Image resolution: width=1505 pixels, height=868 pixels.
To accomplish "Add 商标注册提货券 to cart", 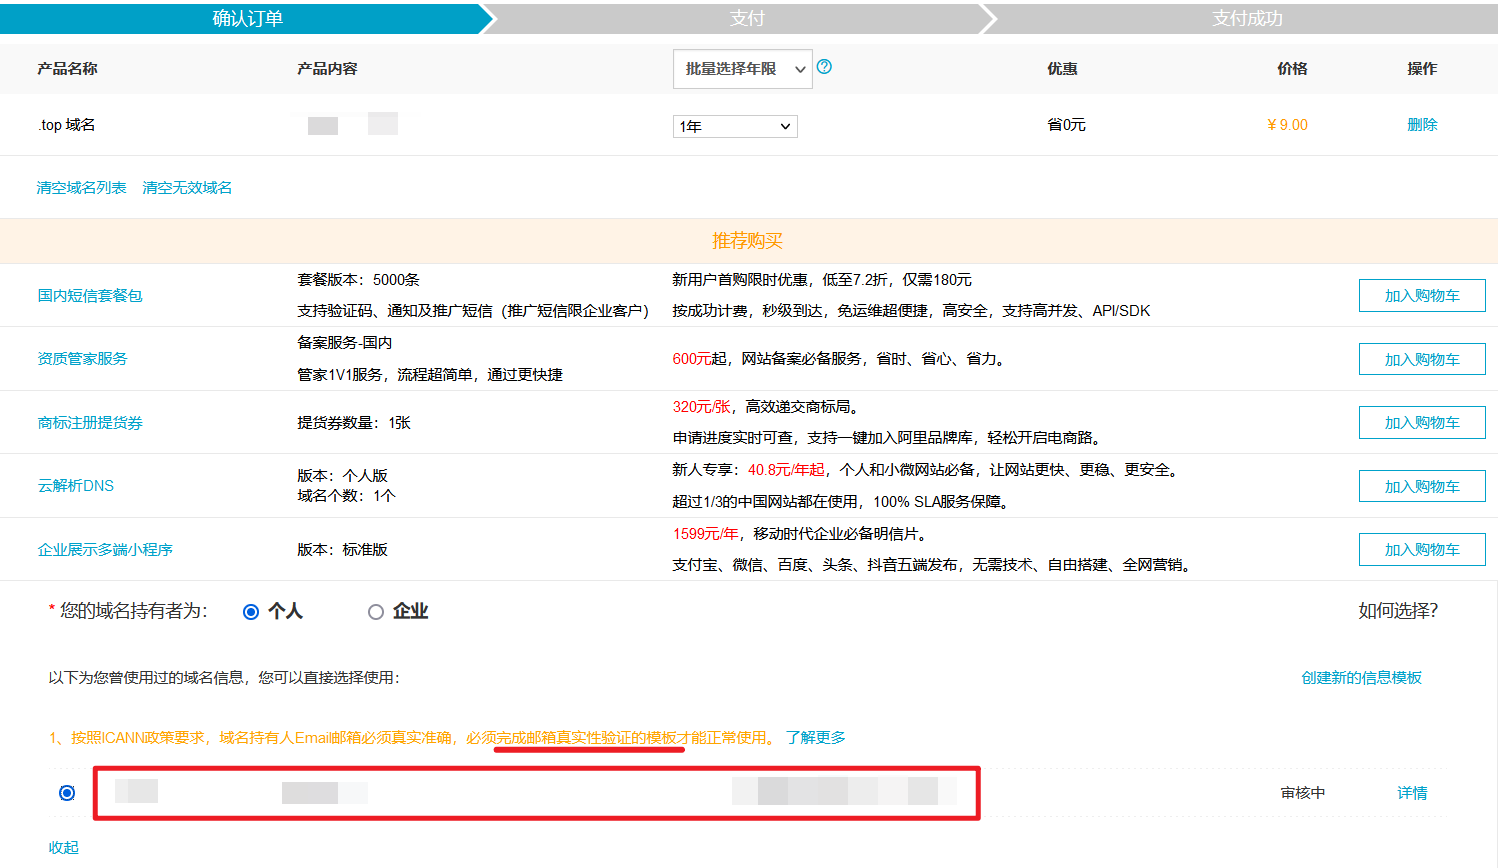I will point(1422,423).
